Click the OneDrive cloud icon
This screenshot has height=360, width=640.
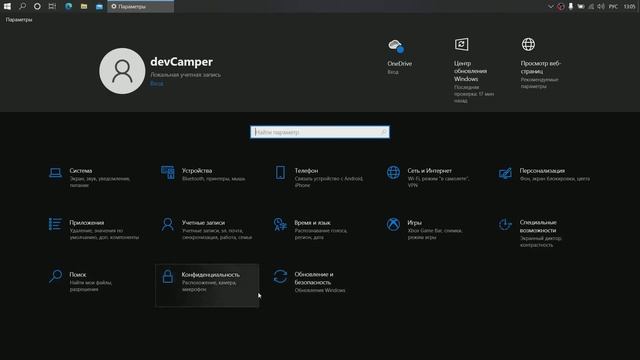pos(396,46)
